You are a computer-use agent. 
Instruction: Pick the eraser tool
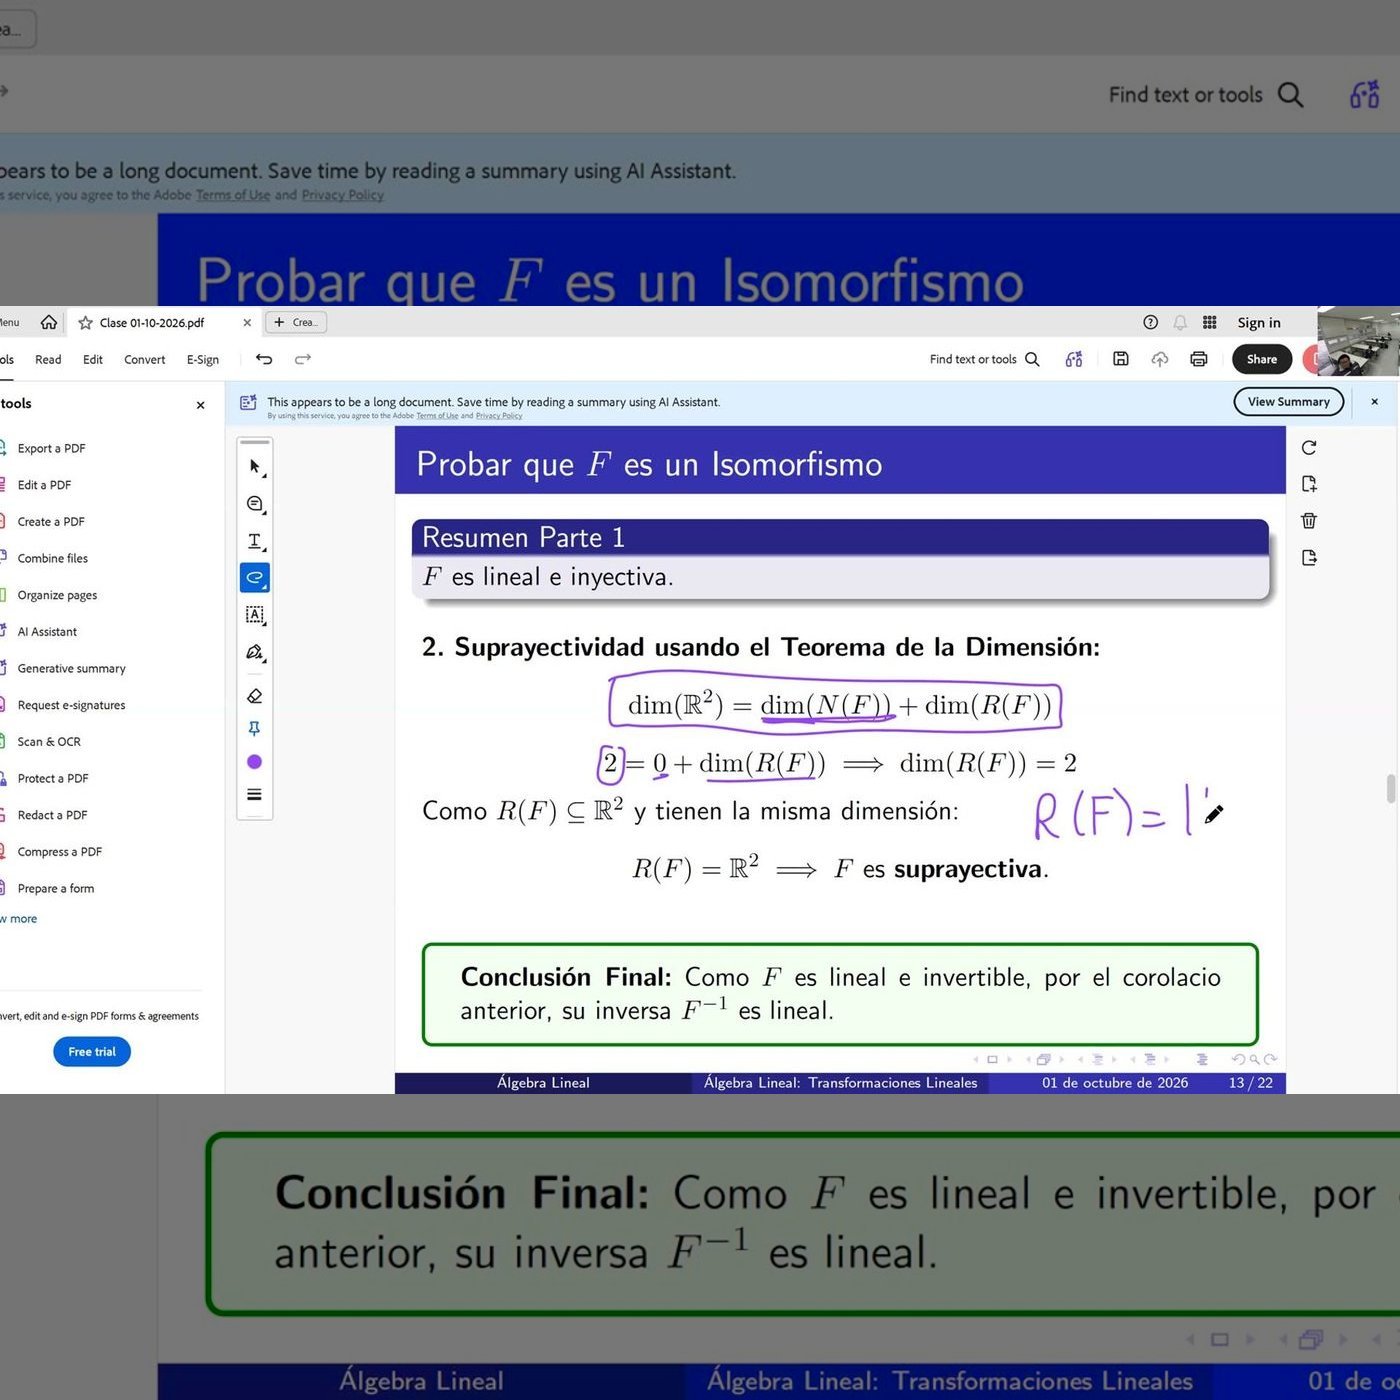(x=255, y=696)
